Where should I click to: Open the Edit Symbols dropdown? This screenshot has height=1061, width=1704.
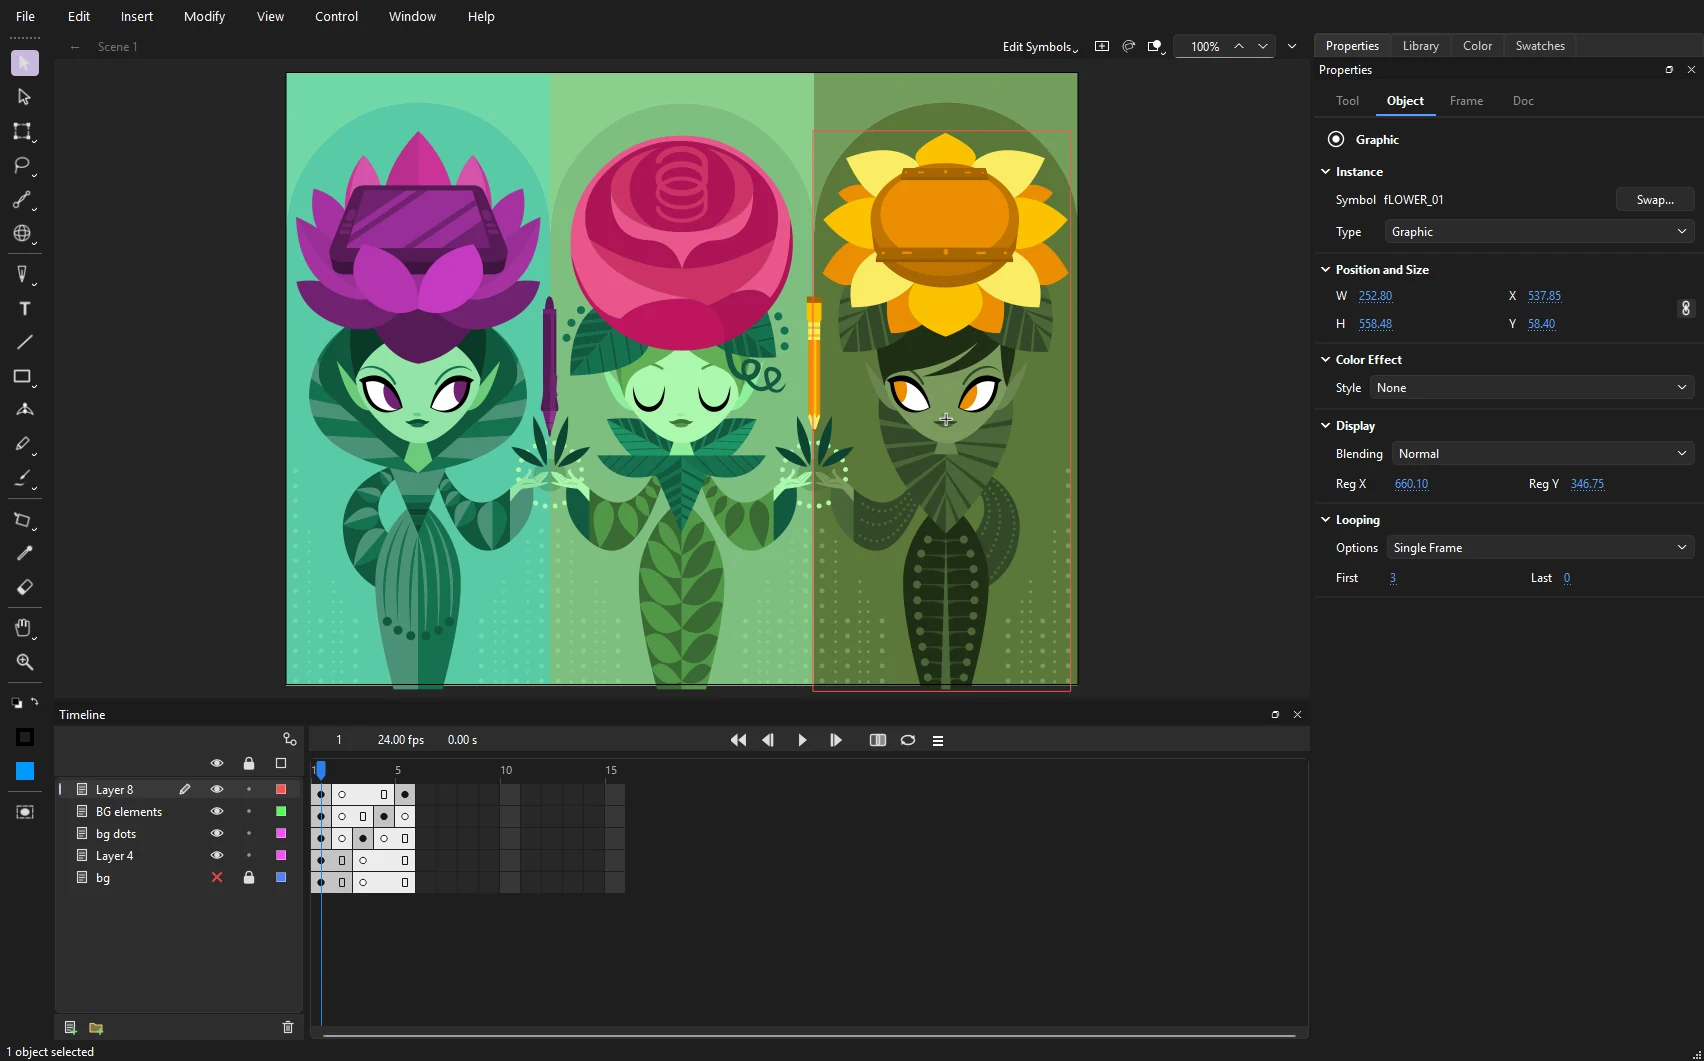click(x=1040, y=47)
